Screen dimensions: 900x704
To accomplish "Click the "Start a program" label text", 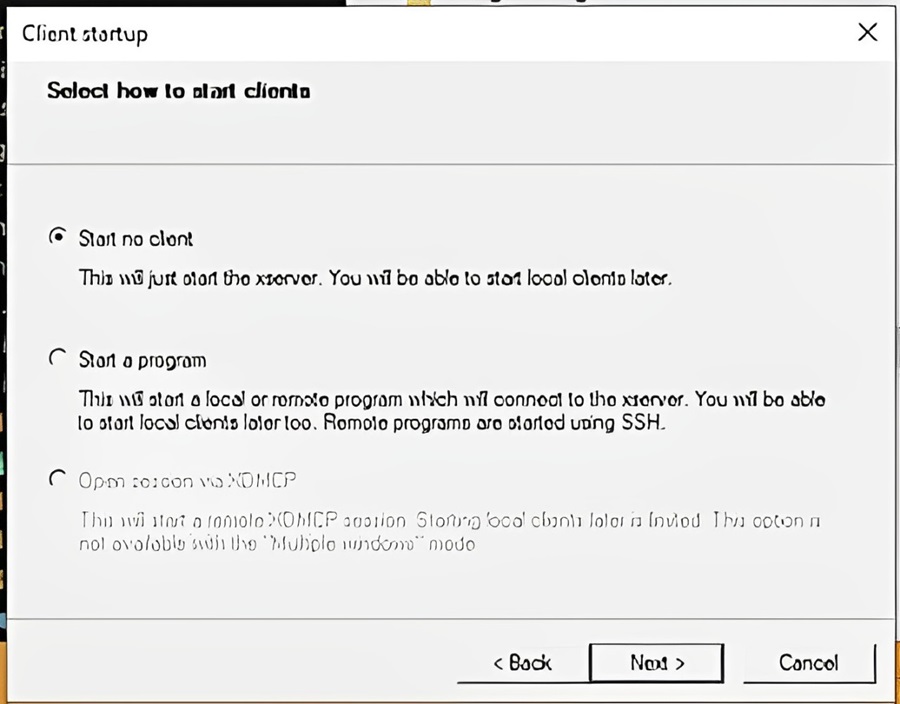I will (x=142, y=360).
